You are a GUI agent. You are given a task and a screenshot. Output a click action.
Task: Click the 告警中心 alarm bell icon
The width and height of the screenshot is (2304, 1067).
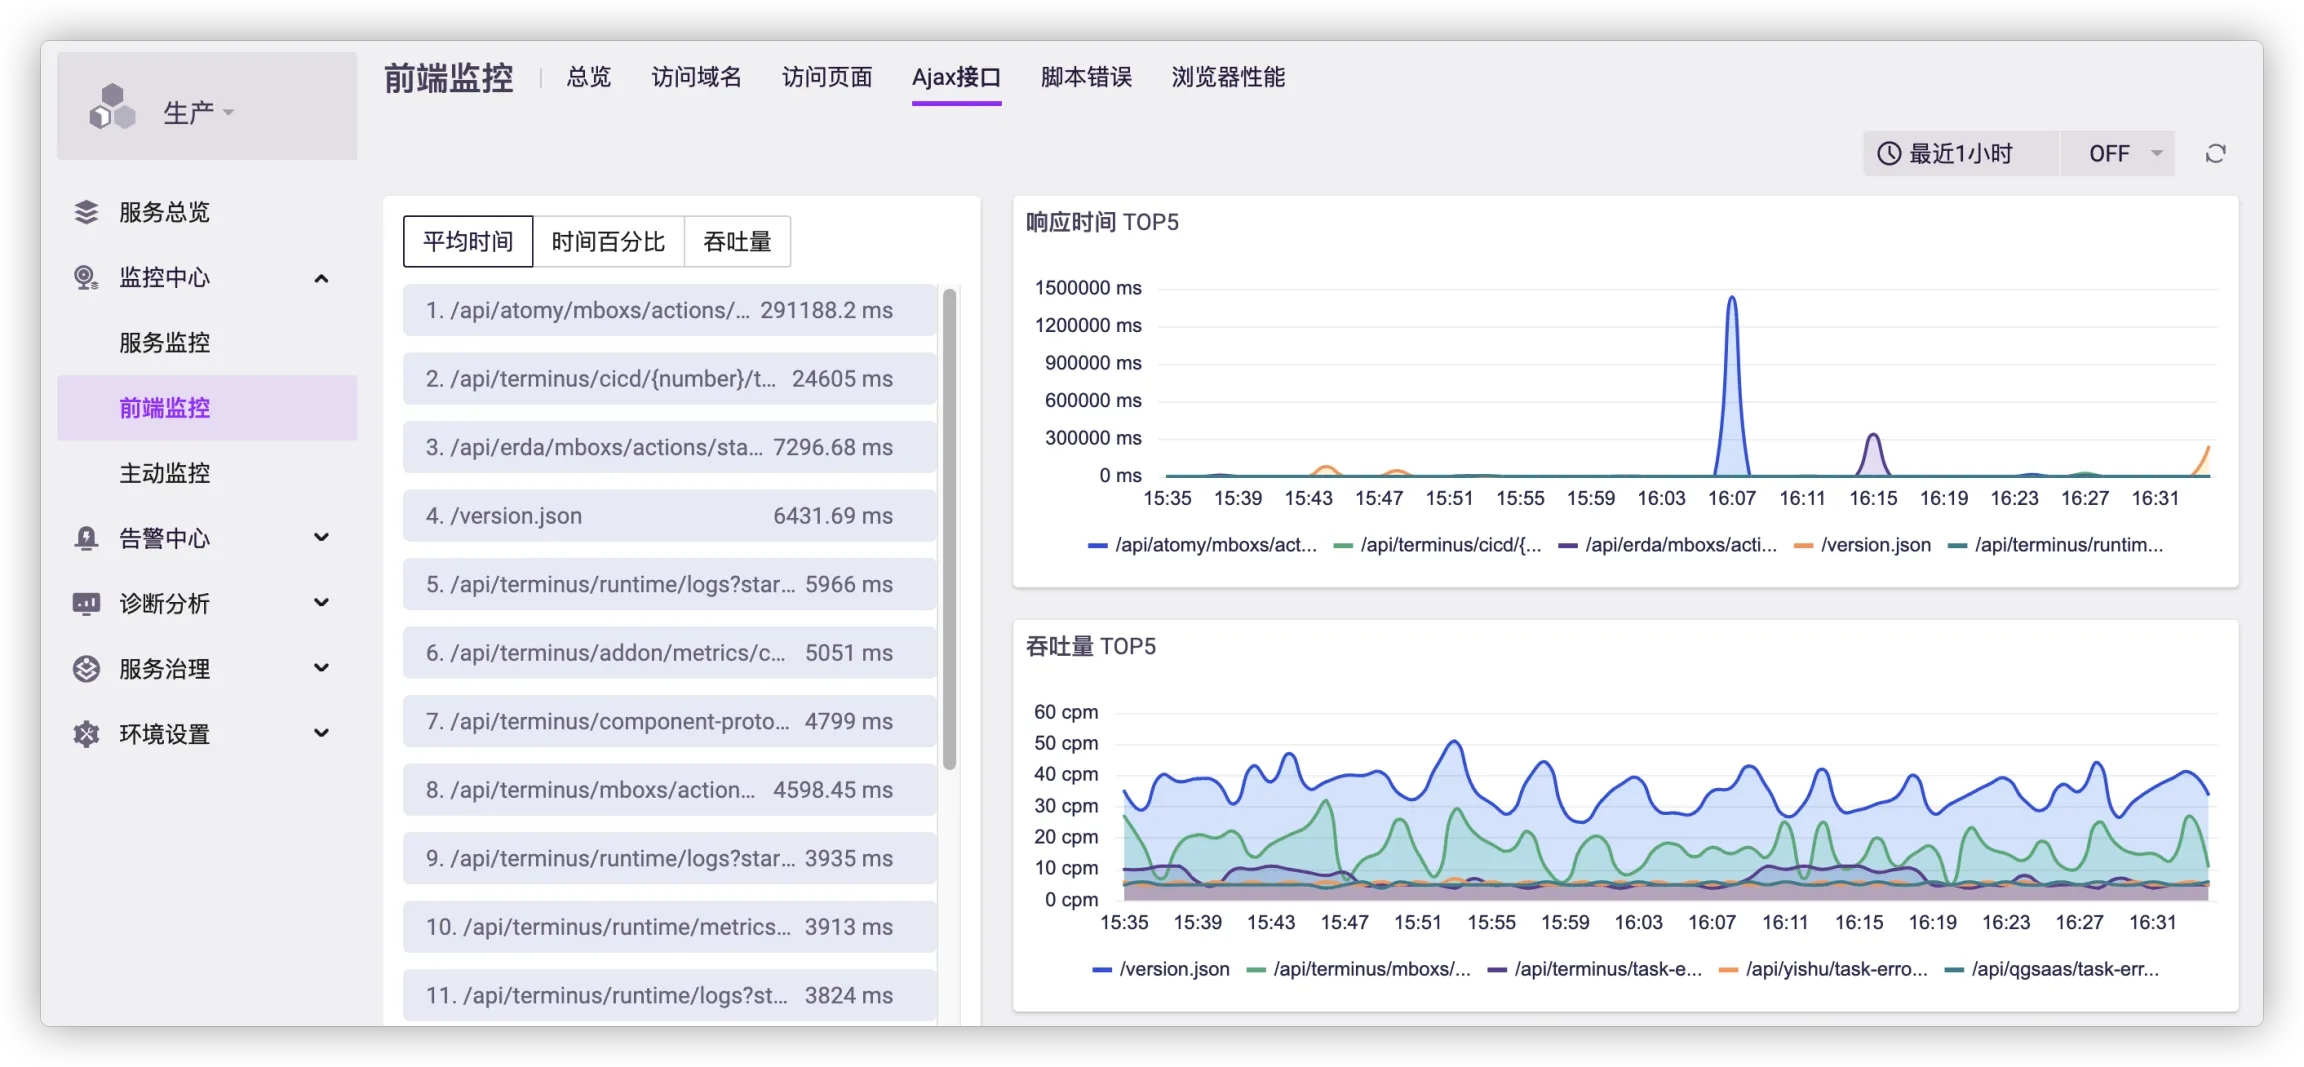pos(86,538)
